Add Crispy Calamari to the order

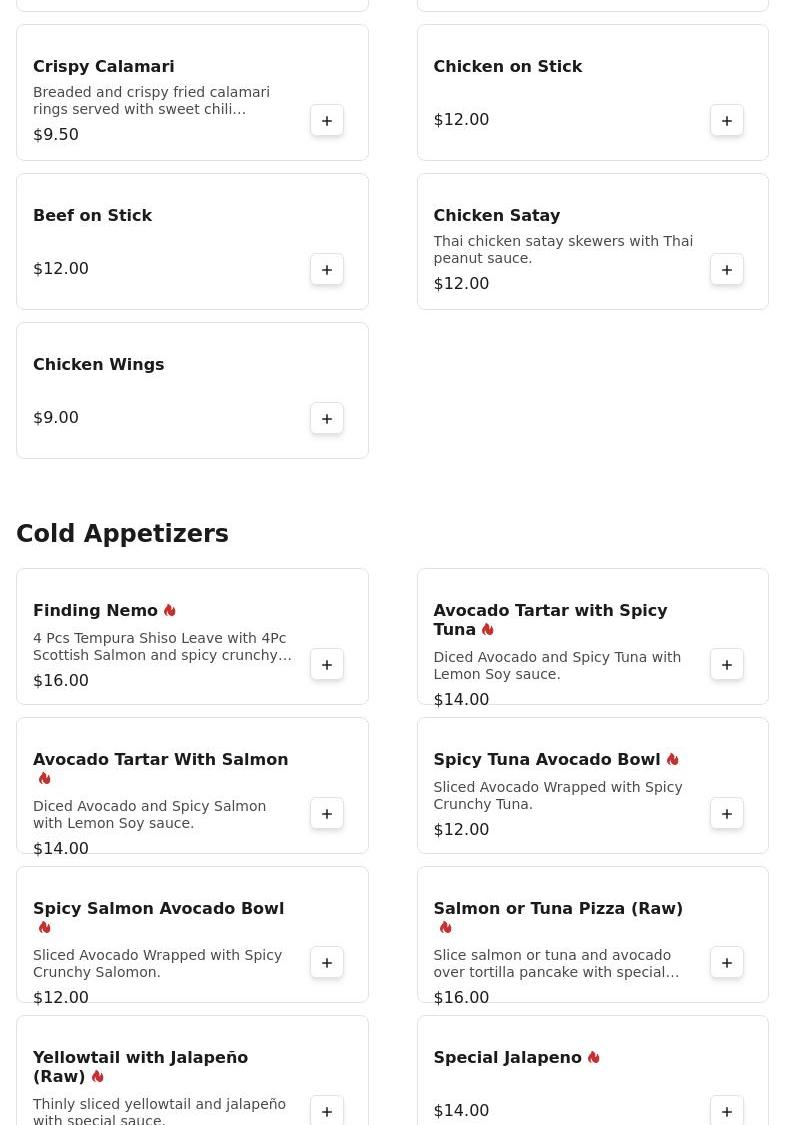[x=327, y=121]
